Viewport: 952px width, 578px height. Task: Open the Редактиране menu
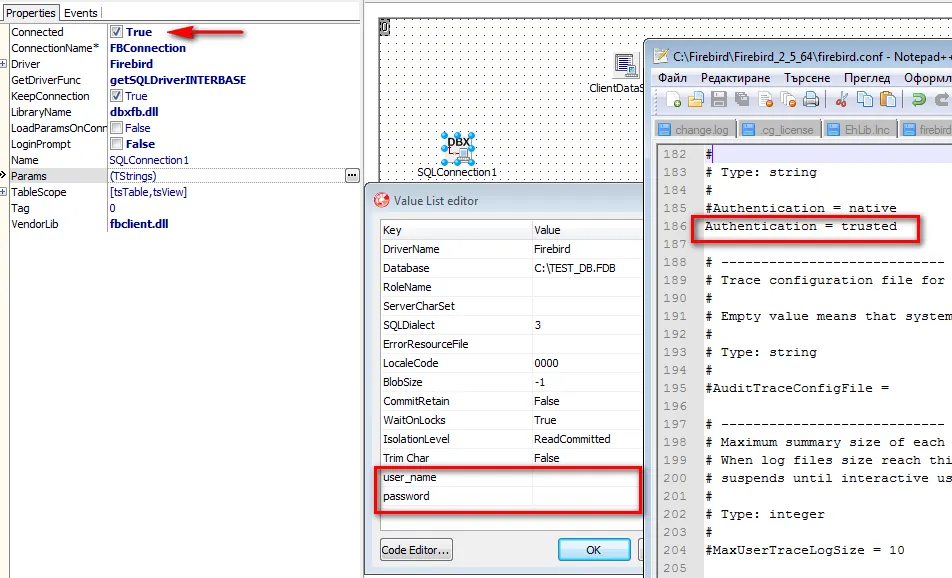[x=735, y=78]
